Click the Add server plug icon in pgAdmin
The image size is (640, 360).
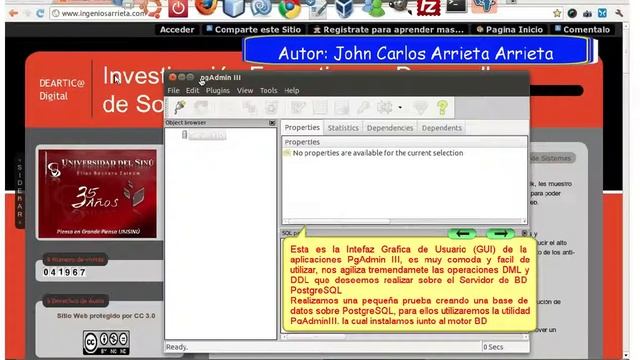tap(180, 107)
